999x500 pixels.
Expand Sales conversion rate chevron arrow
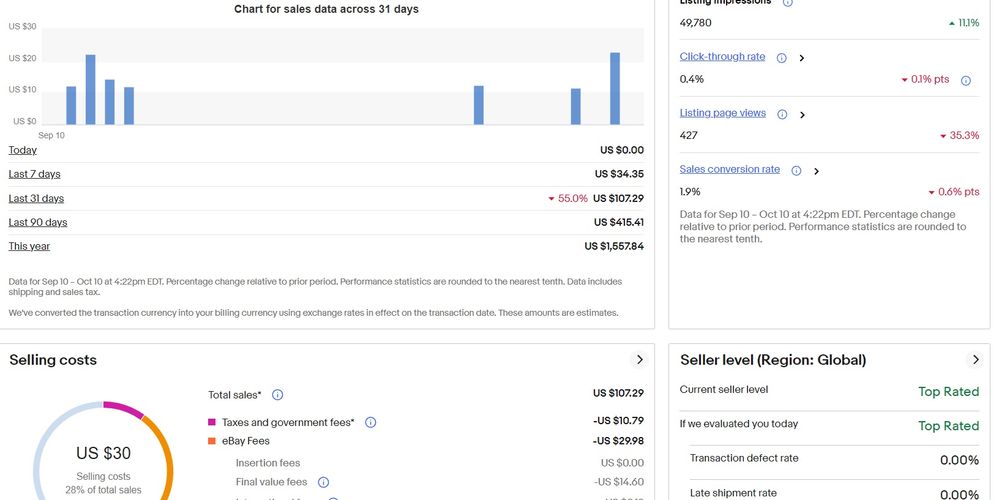[816, 171]
